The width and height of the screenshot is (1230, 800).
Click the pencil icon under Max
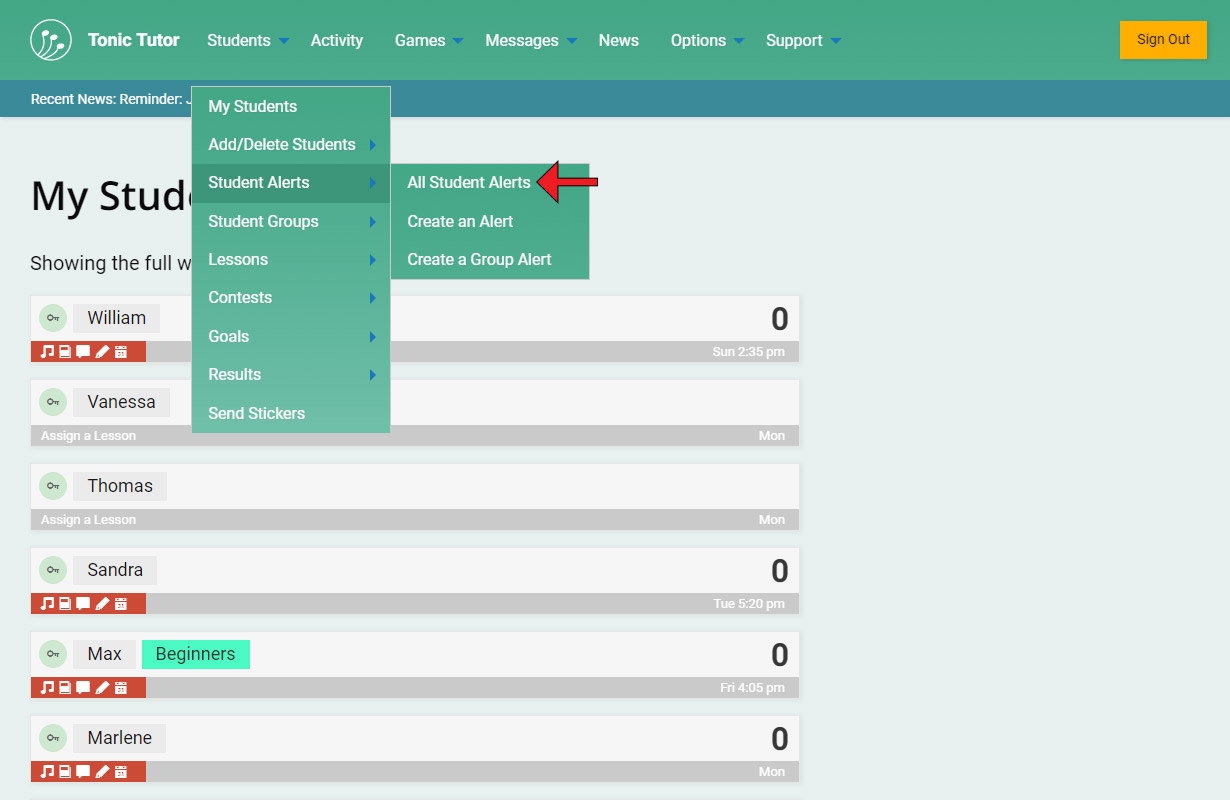(102, 688)
